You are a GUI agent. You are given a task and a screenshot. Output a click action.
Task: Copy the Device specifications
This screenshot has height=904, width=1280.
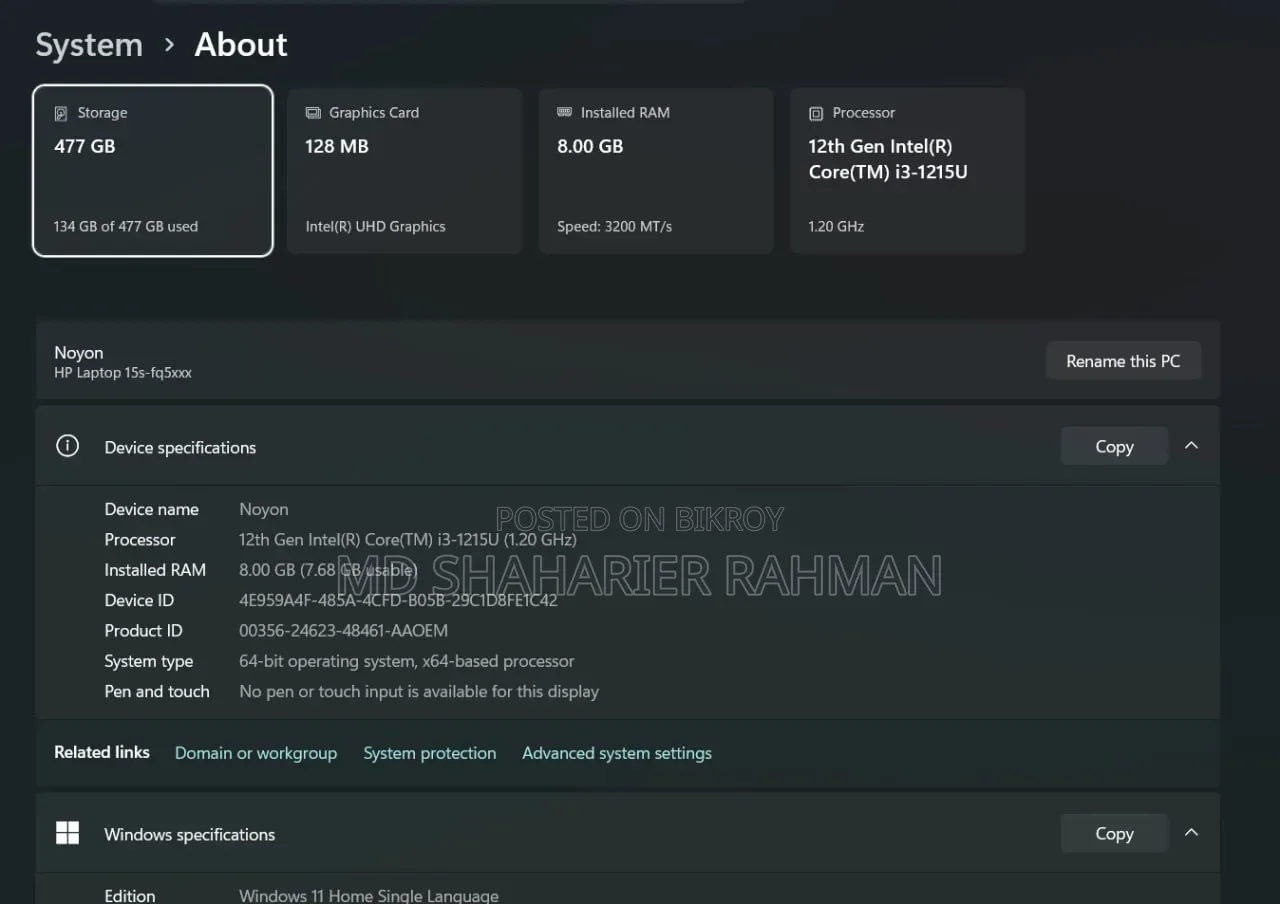1114,447
